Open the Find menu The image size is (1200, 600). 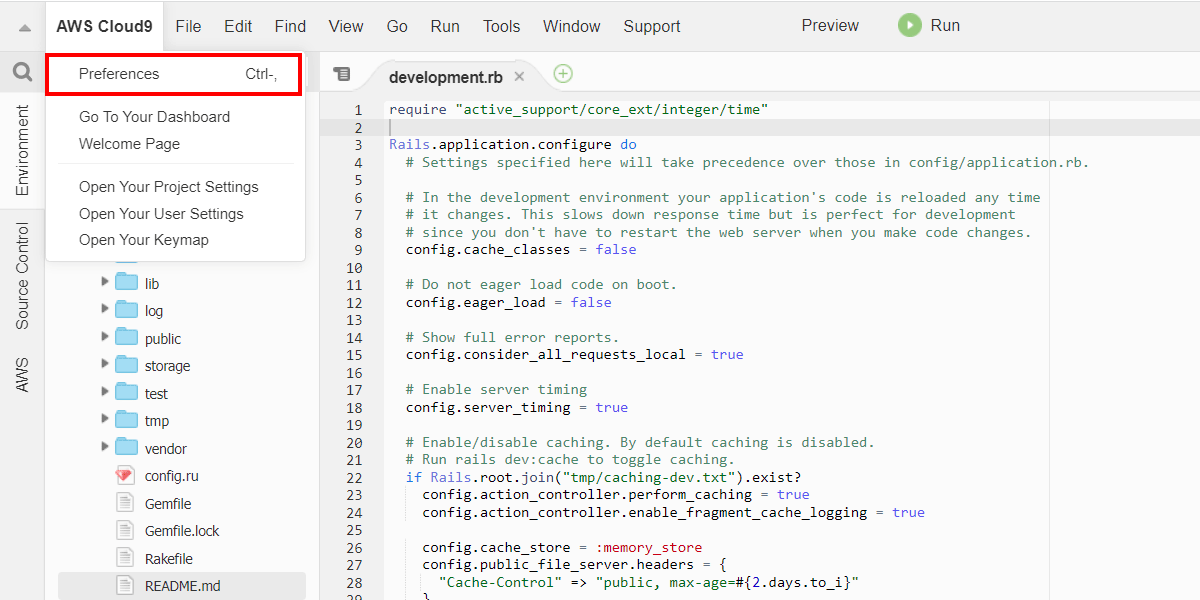click(x=290, y=27)
